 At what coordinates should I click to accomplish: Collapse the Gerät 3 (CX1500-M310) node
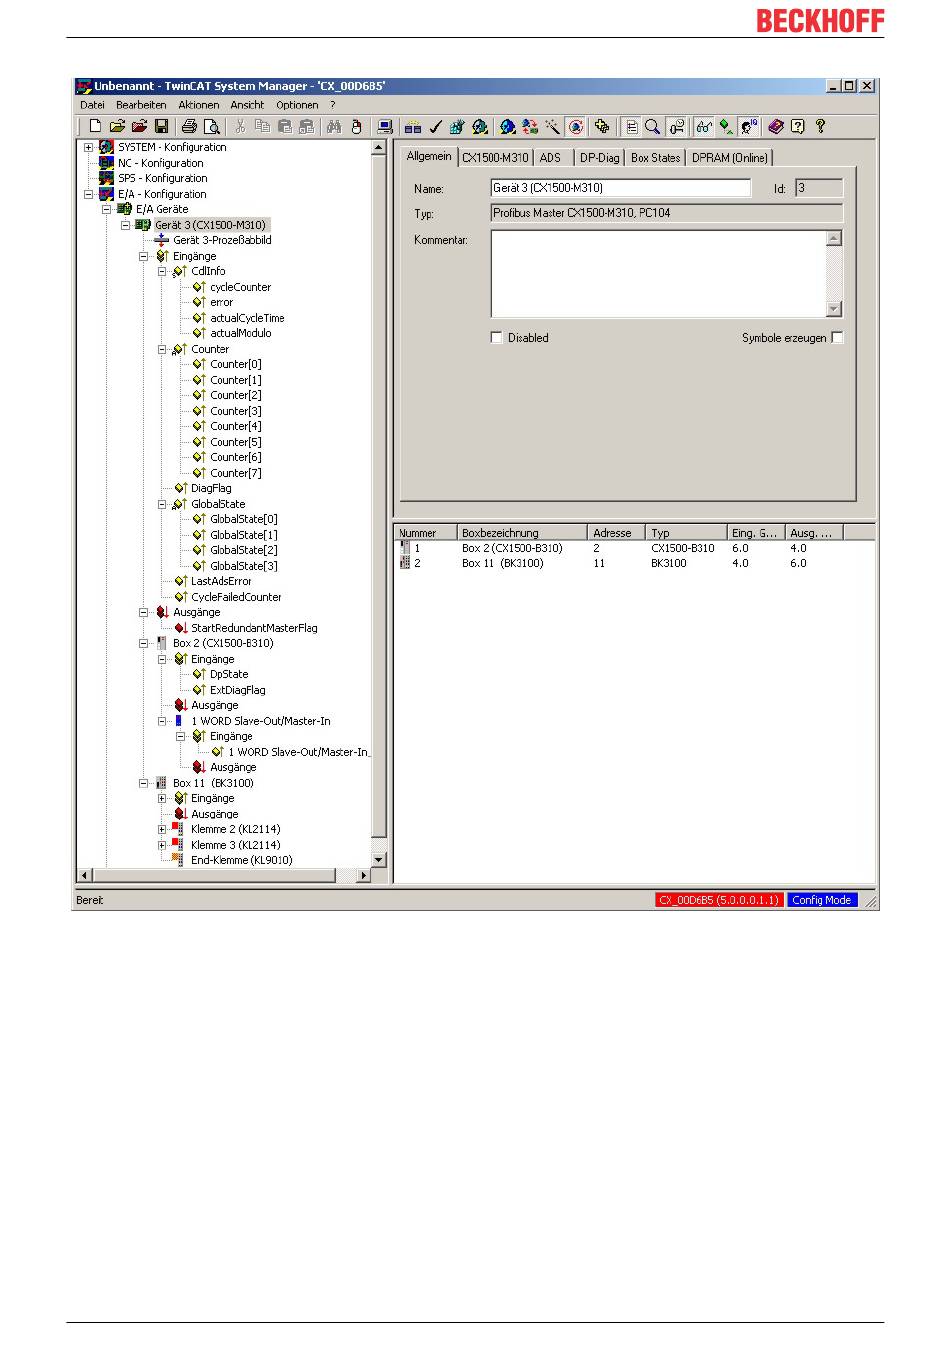[125, 225]
